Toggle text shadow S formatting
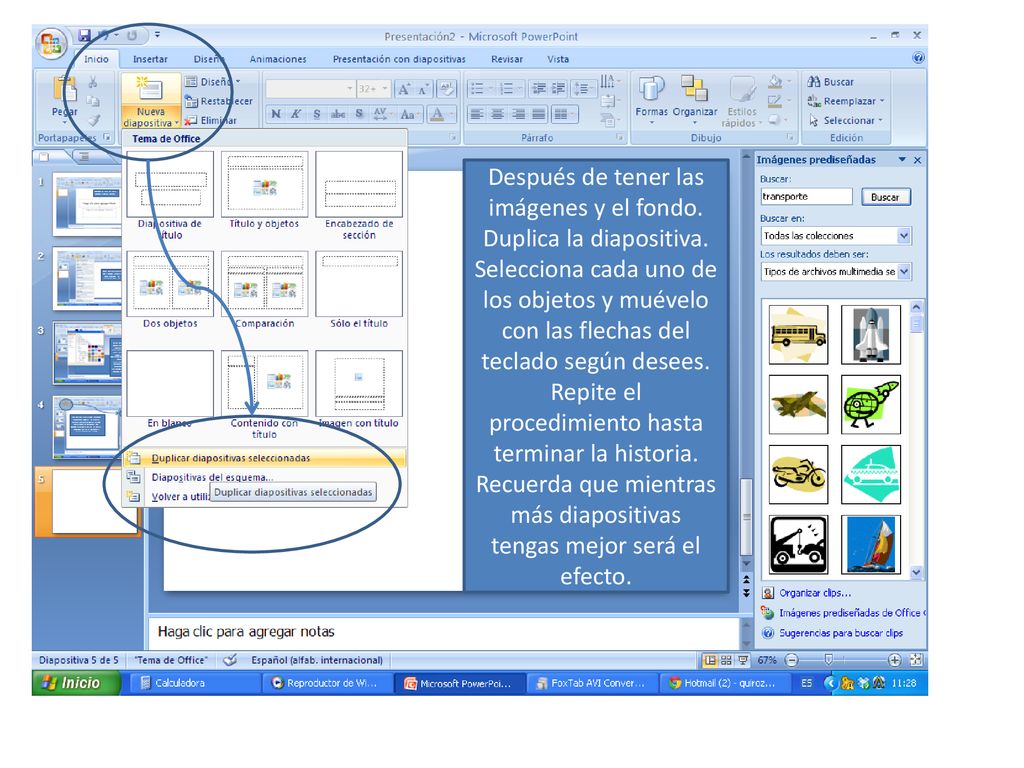The image size is (1024, 768). point(359,114)
